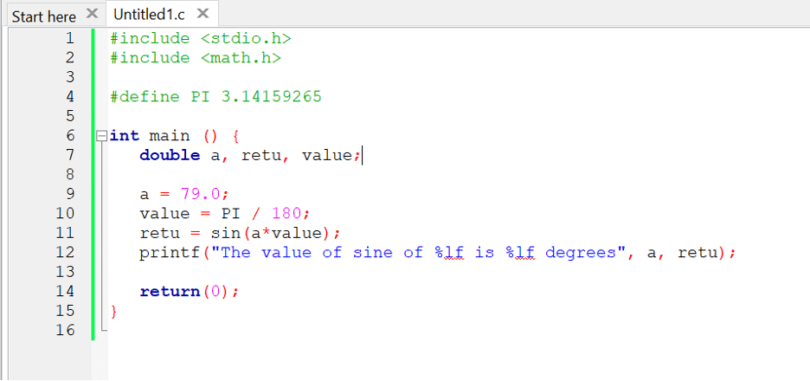
Task: Place cursor on '#include <stdio.h>' line
Action: [201, 38]
